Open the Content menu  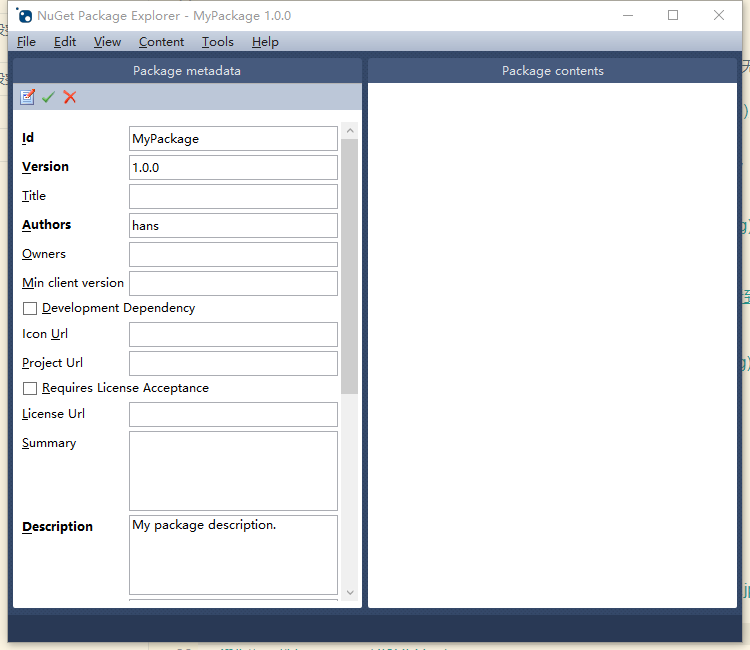pyautogui.click(x=161, y=42)
